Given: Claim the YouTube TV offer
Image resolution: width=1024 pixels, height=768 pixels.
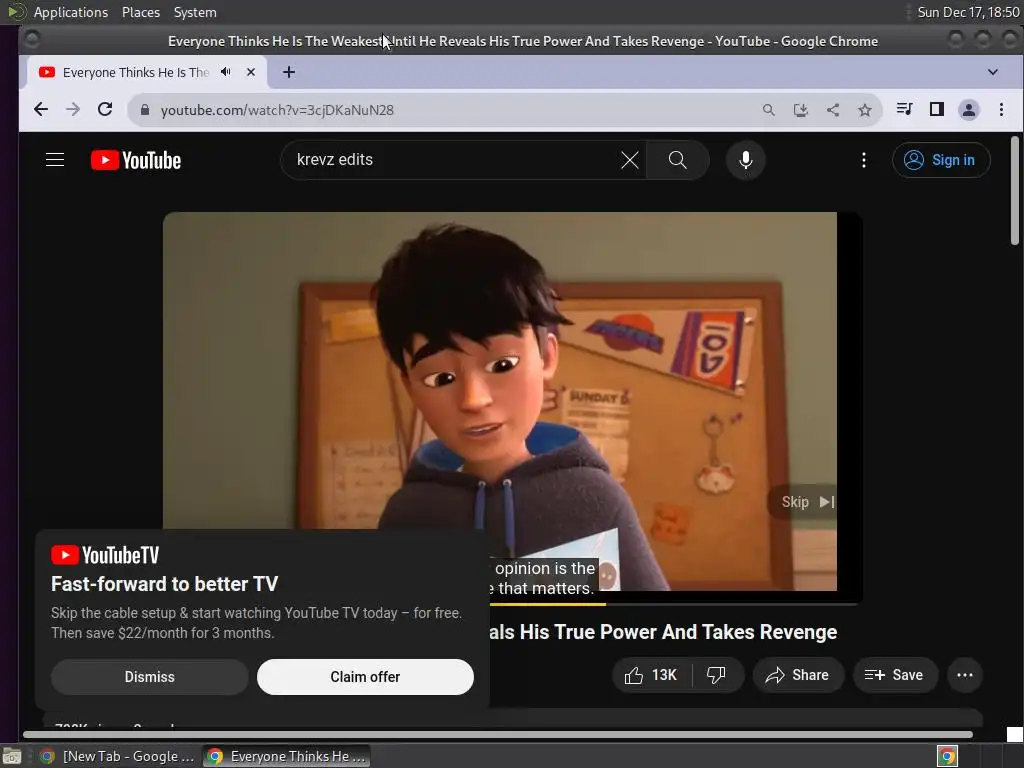Looking at the screenshot, I should [365, 677].
